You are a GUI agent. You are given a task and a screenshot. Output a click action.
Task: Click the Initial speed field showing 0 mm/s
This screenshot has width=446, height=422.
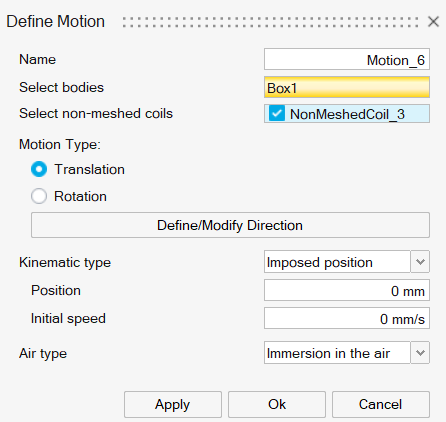[347, 318]
